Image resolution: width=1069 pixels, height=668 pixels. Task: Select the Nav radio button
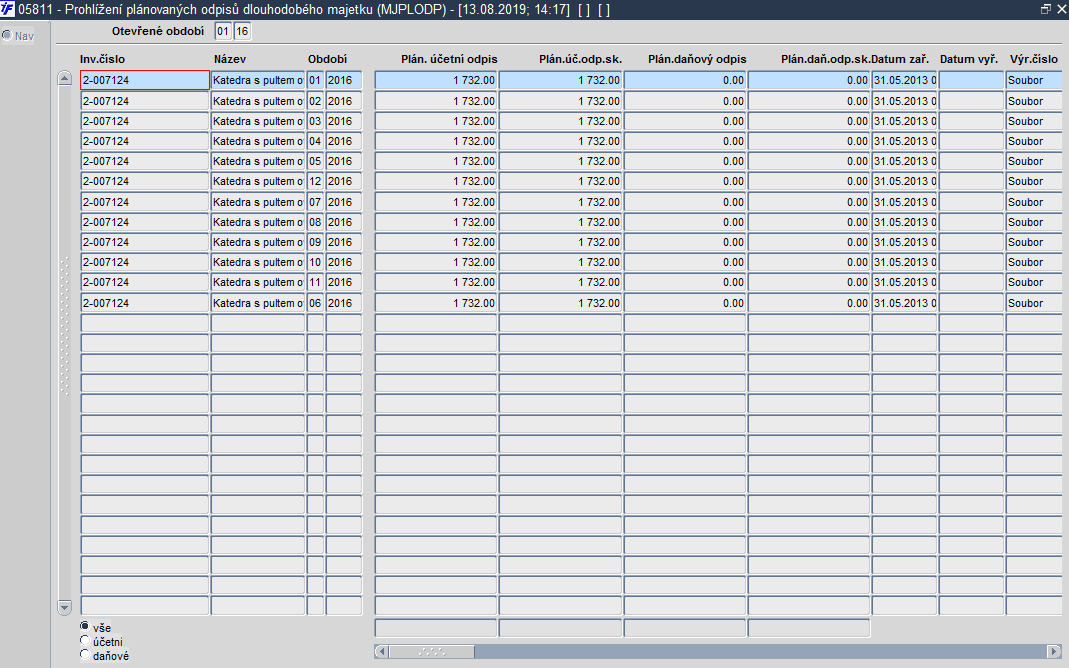[7, 35]
